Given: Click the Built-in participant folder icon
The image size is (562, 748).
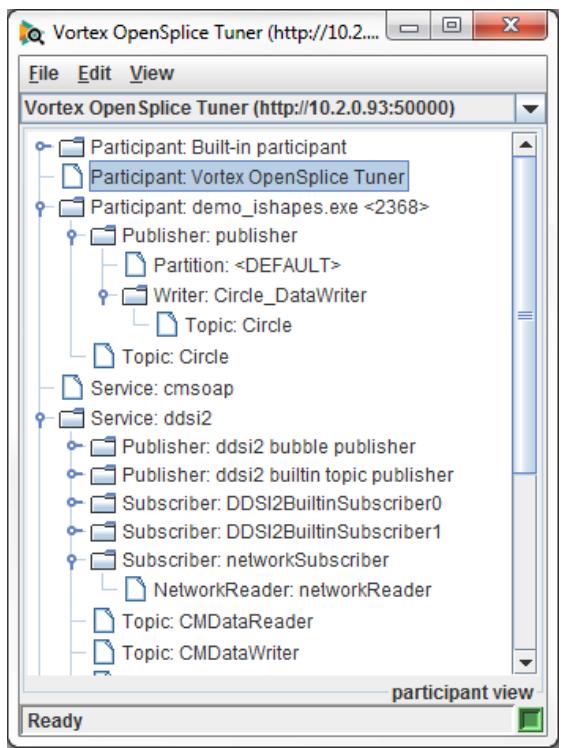Looking at the screenshot, I should 72,147.
